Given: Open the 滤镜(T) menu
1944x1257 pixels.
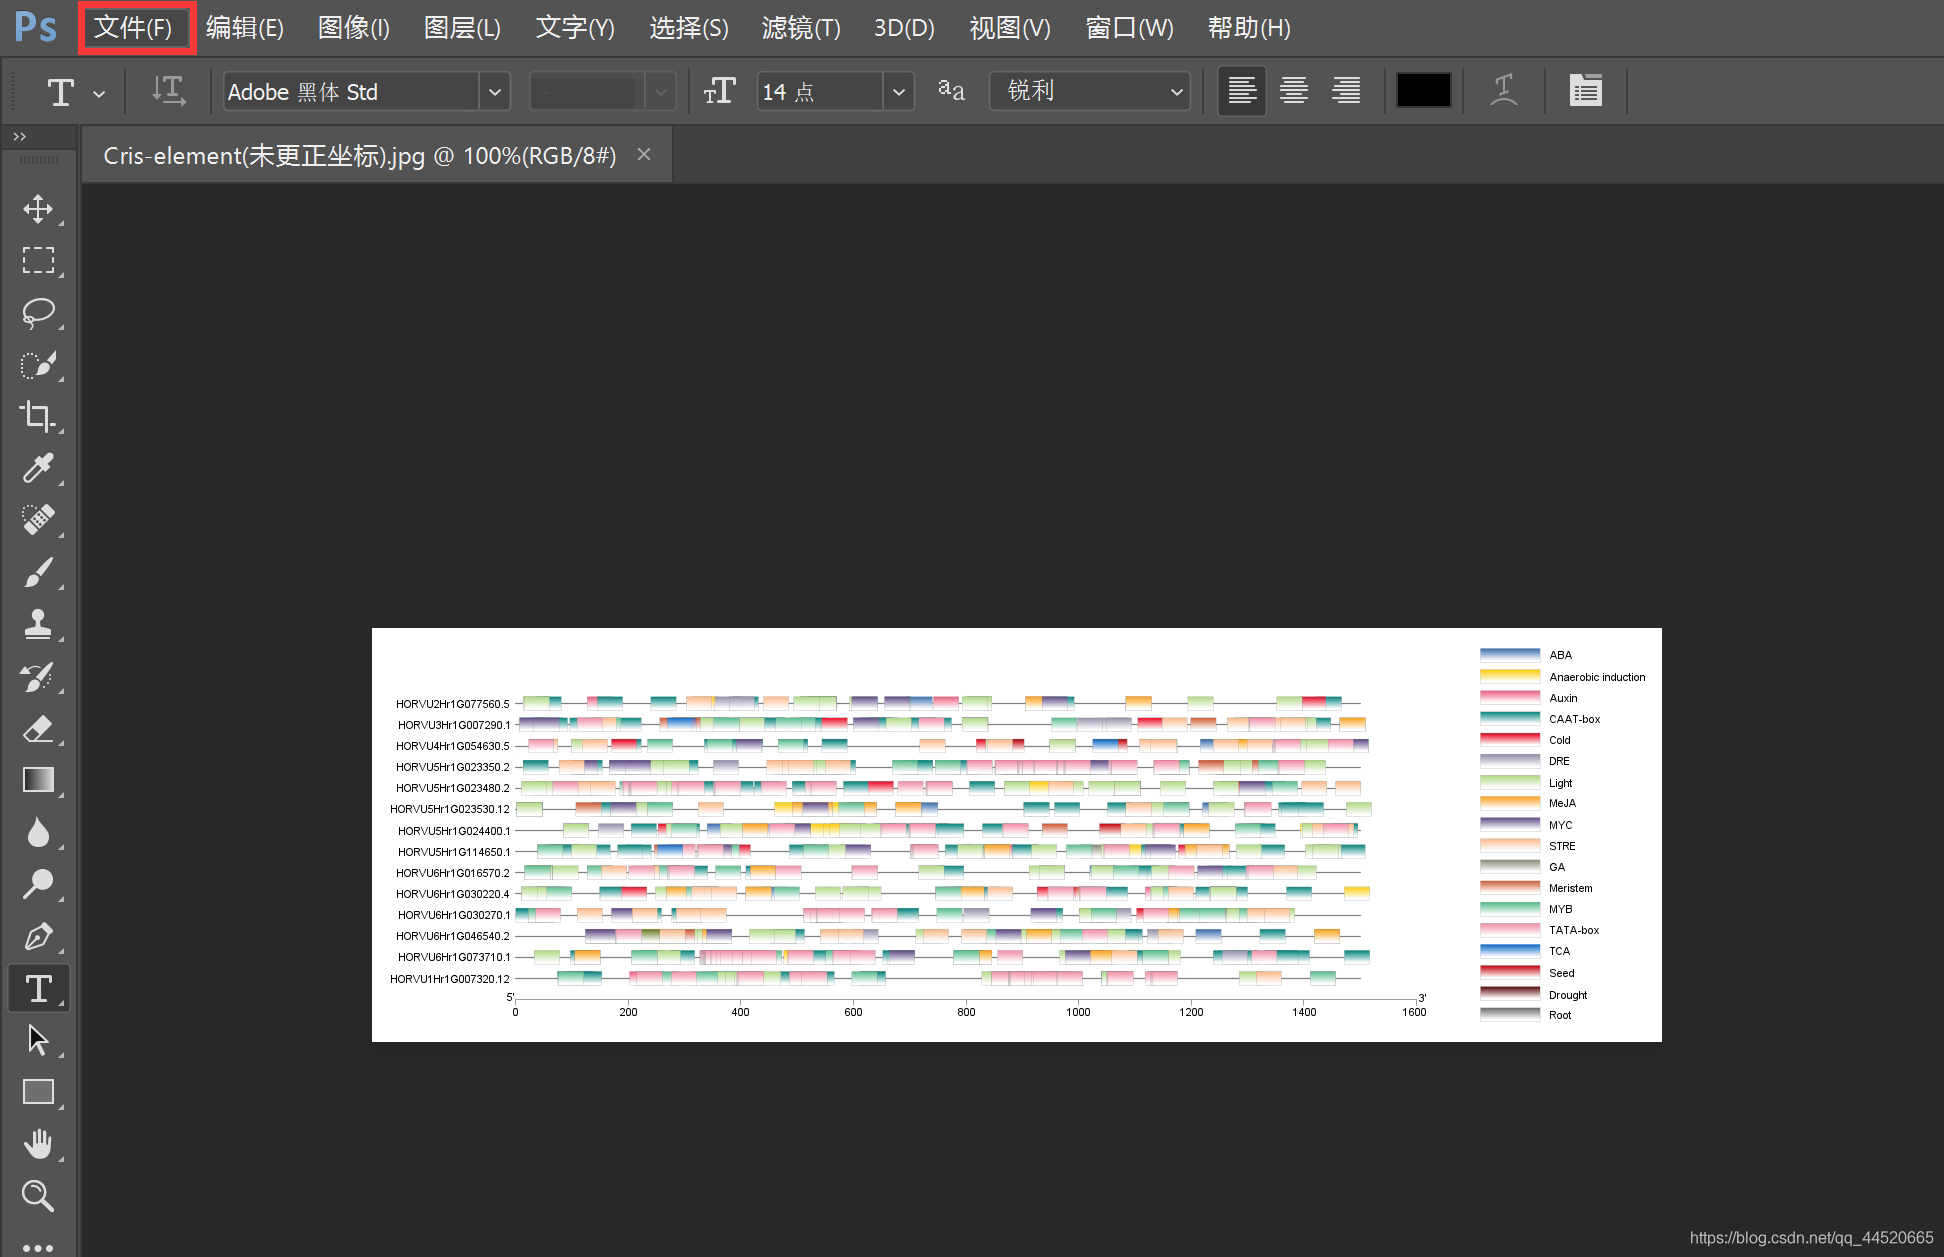Looking at the screenshot, I should [x=800, y=28].
